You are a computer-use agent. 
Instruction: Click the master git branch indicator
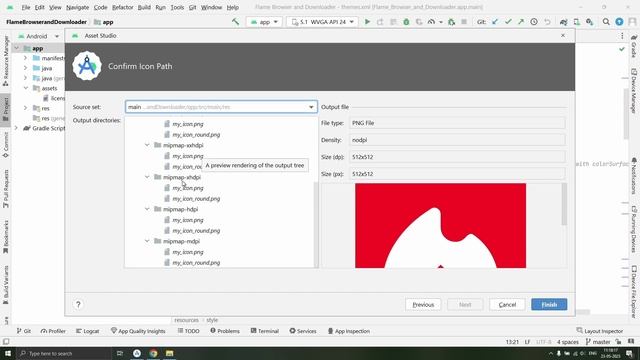[x=598, y=342]
